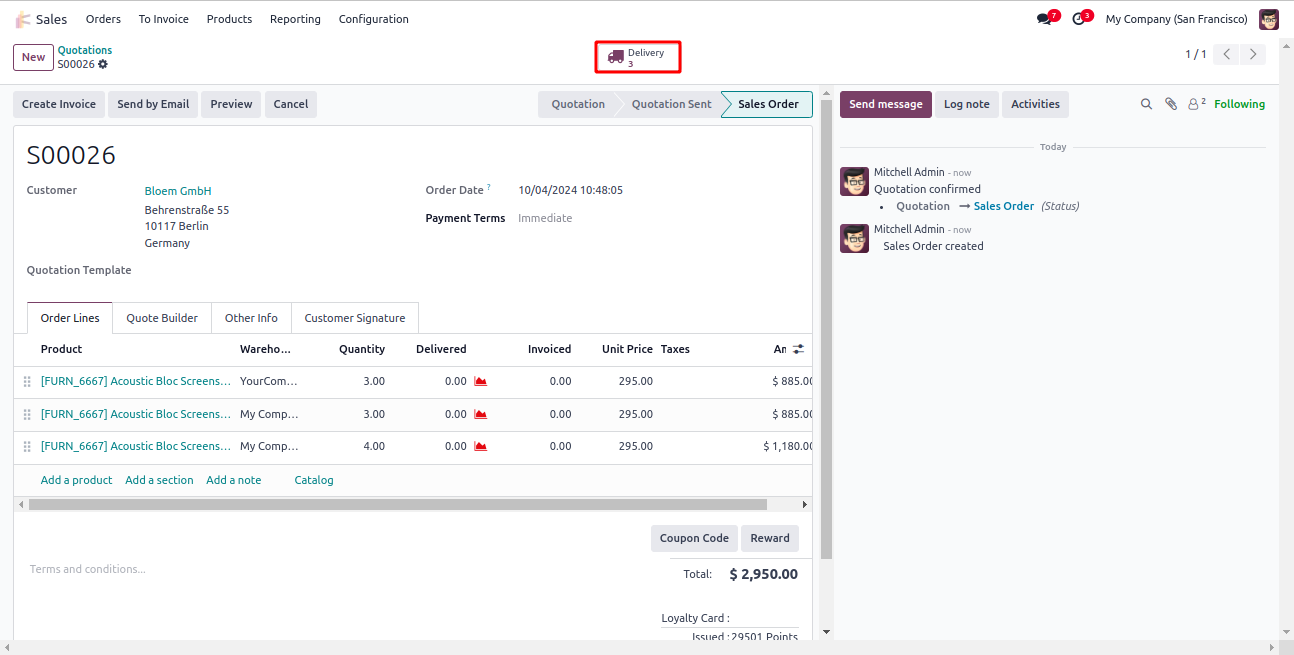
Task: Click the paperclip attachments icon
Action: [1171, 104]
